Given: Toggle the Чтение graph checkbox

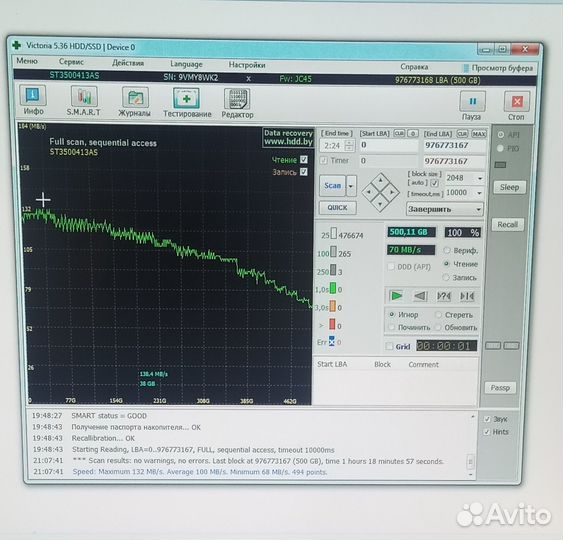Looking at the screenshot, I should [303, 159].
